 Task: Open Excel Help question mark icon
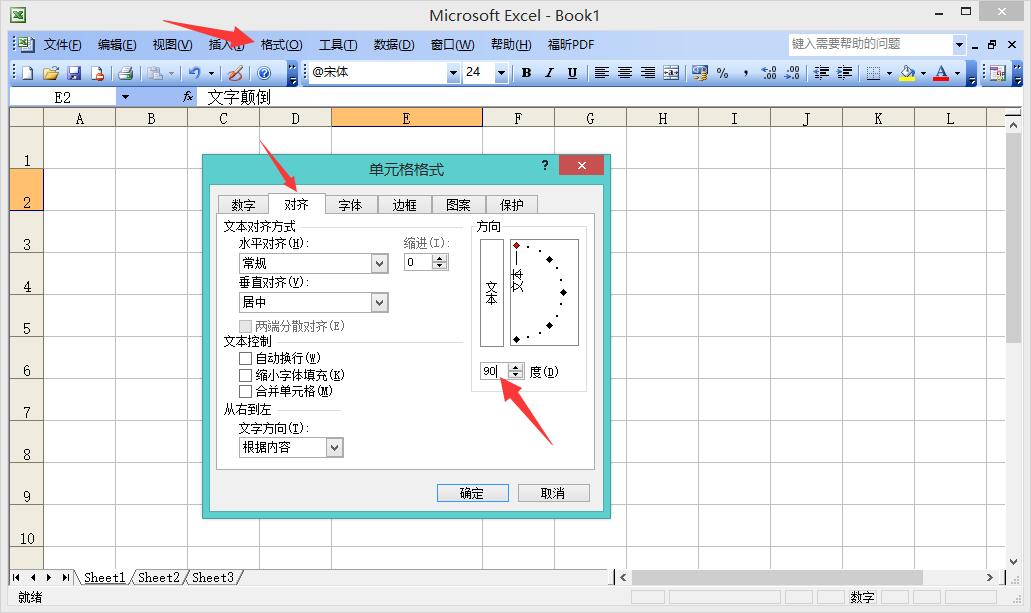tap(264, 73)
